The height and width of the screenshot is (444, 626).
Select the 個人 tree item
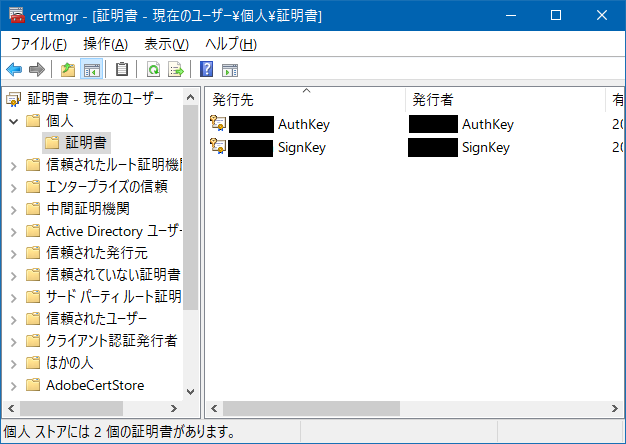coord(59,121)
